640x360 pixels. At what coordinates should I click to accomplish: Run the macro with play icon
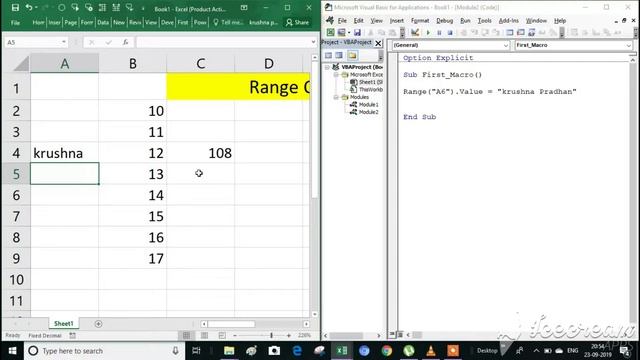428,32
